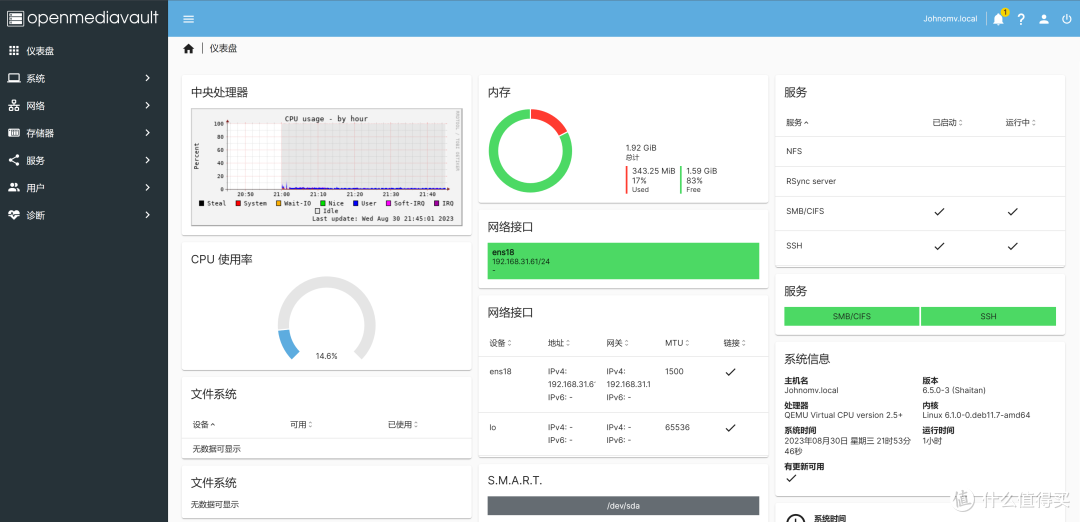Click the 343.25 MiB used memory value
This screenshot has width=1080, height=522.
(654, 171)
